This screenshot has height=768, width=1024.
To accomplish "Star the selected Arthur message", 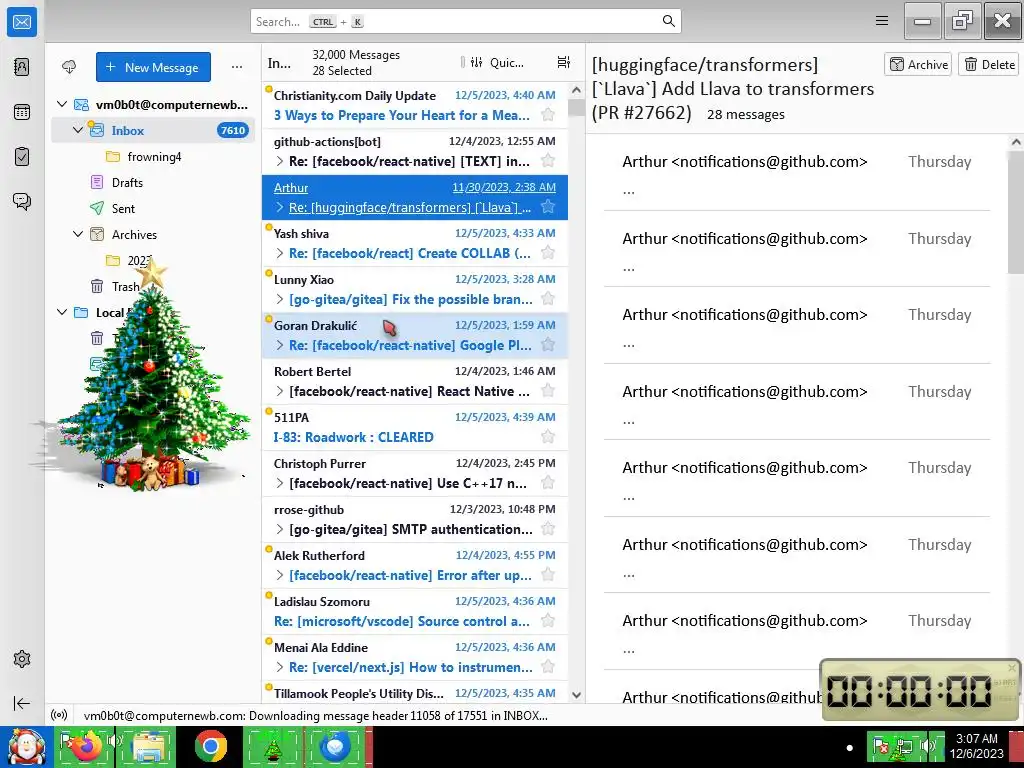I will (x=548, y=207).
